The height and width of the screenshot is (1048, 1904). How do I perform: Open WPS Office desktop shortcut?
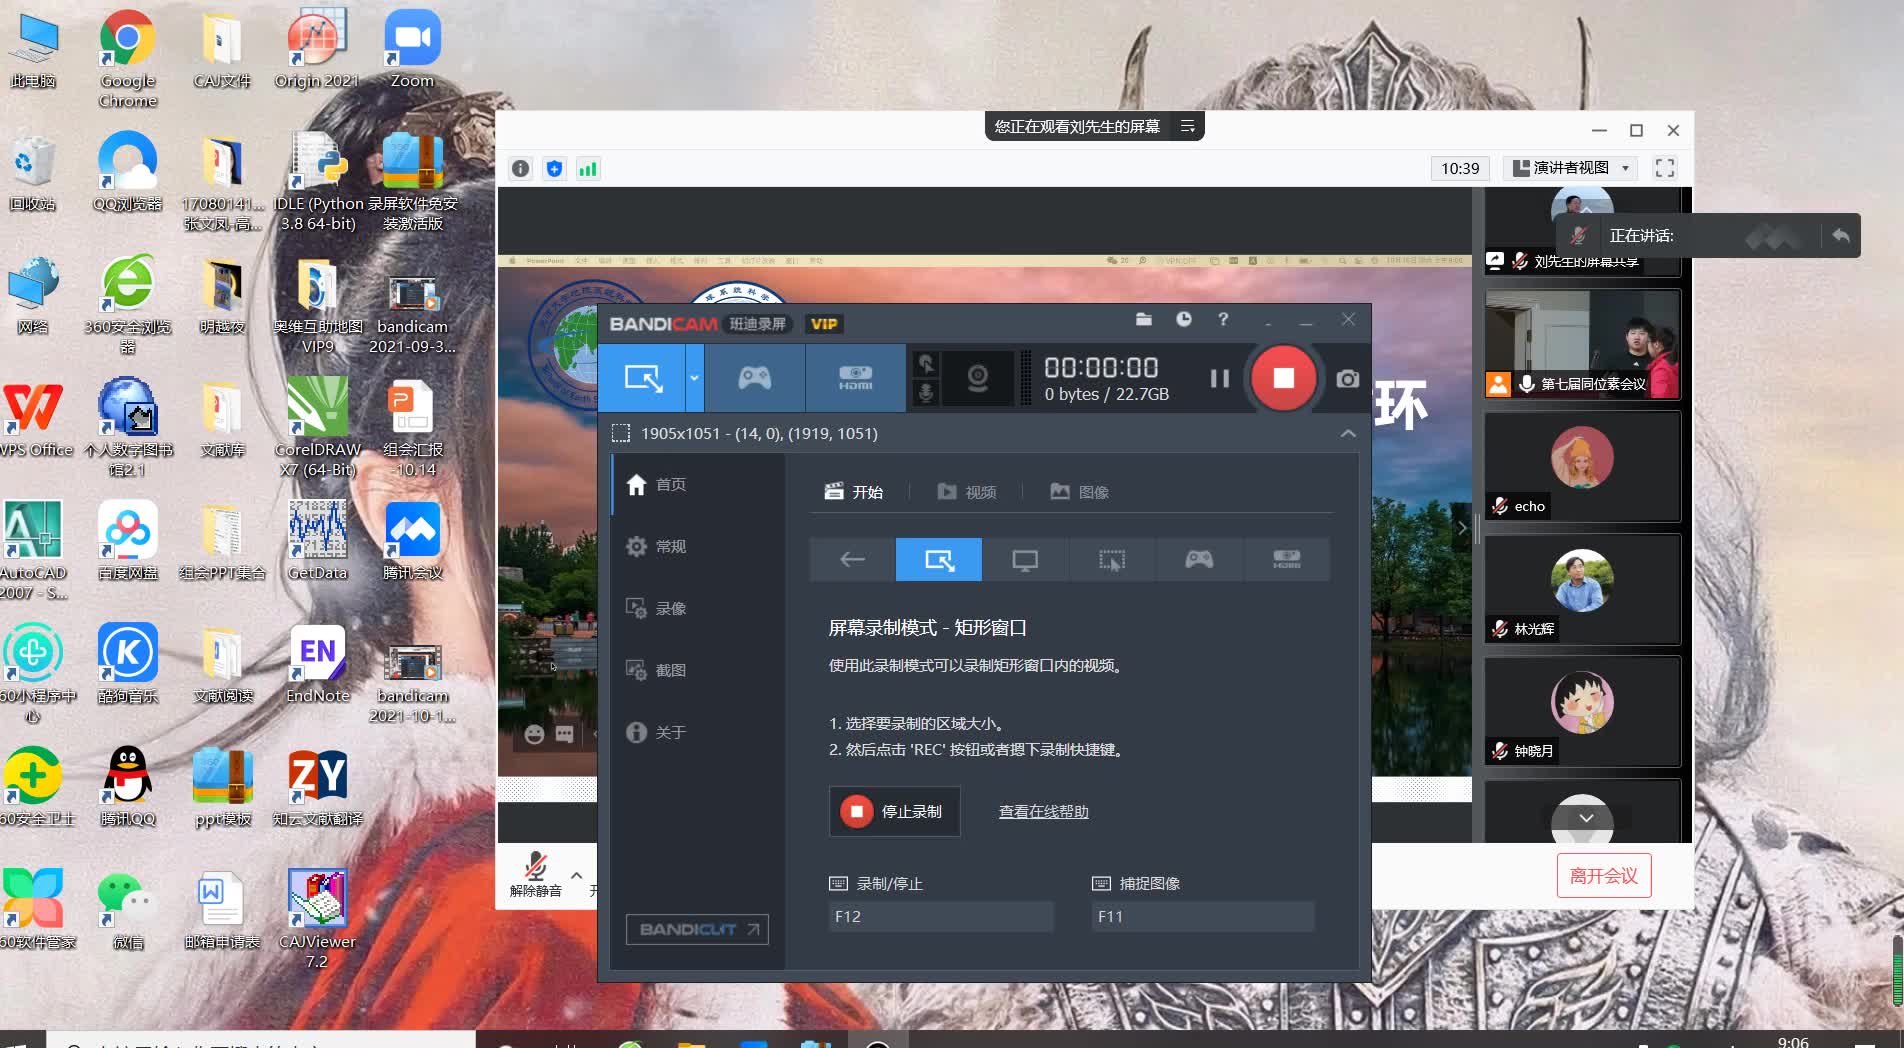click(35, 418)
